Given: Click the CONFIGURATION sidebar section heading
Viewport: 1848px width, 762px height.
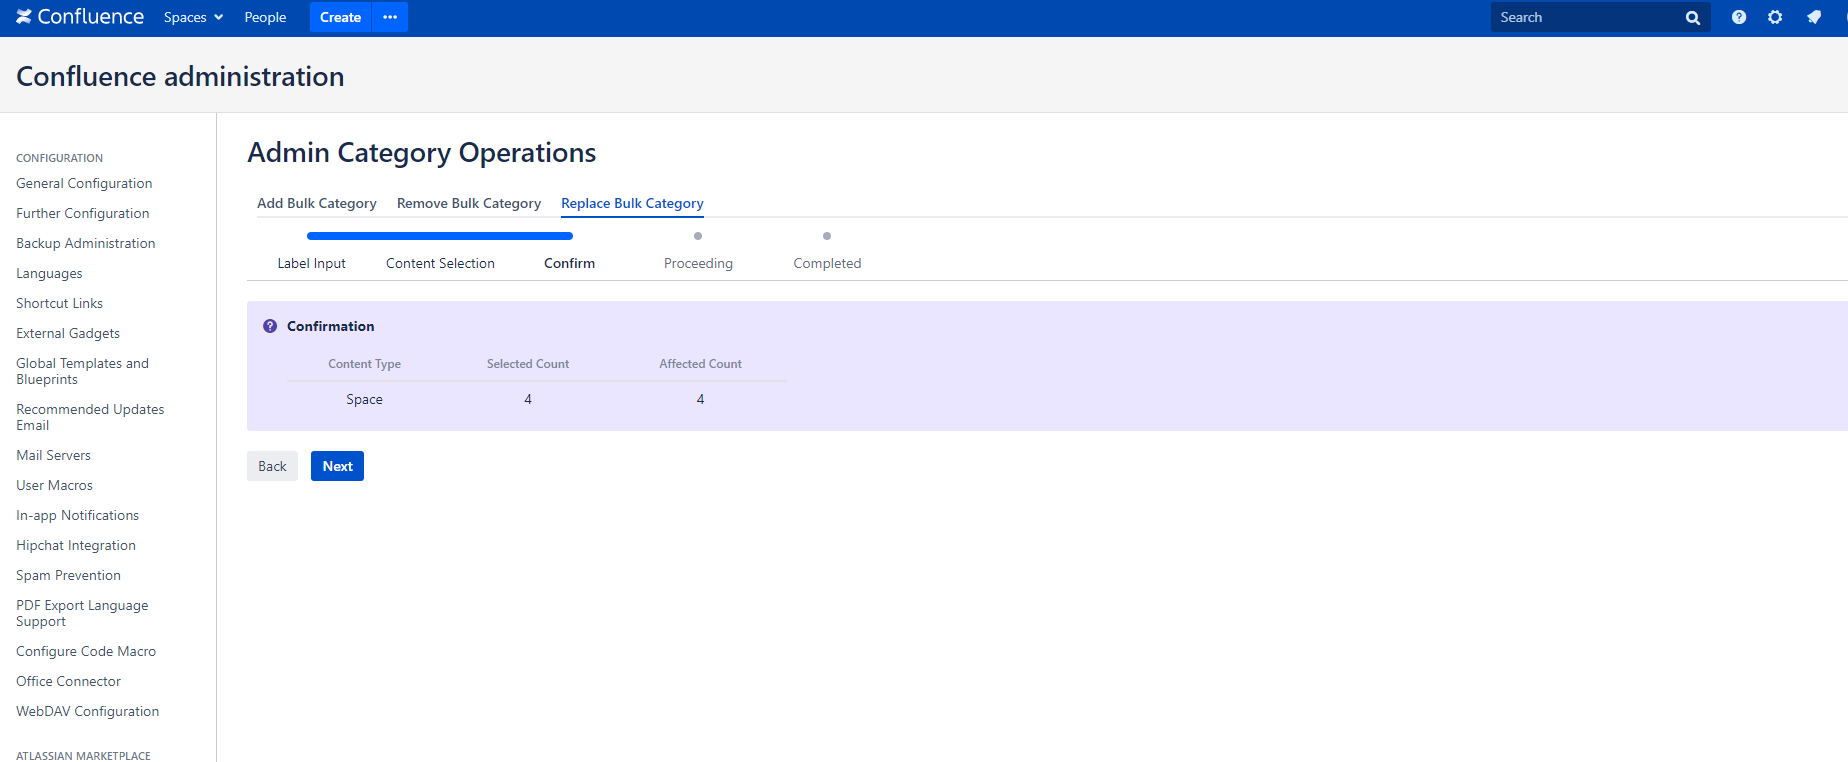Looking at the screenshot, I should (59, 158).
